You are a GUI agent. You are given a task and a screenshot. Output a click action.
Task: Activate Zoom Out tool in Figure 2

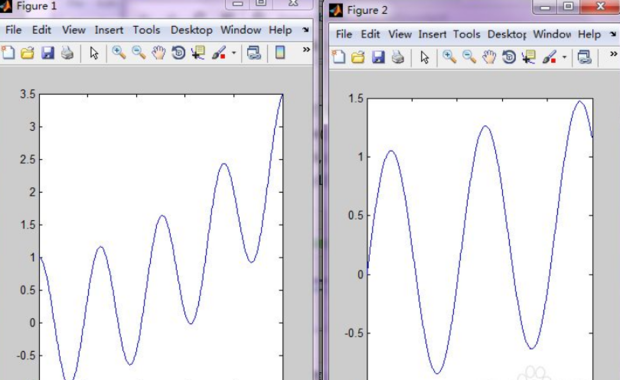pos(469,57)
